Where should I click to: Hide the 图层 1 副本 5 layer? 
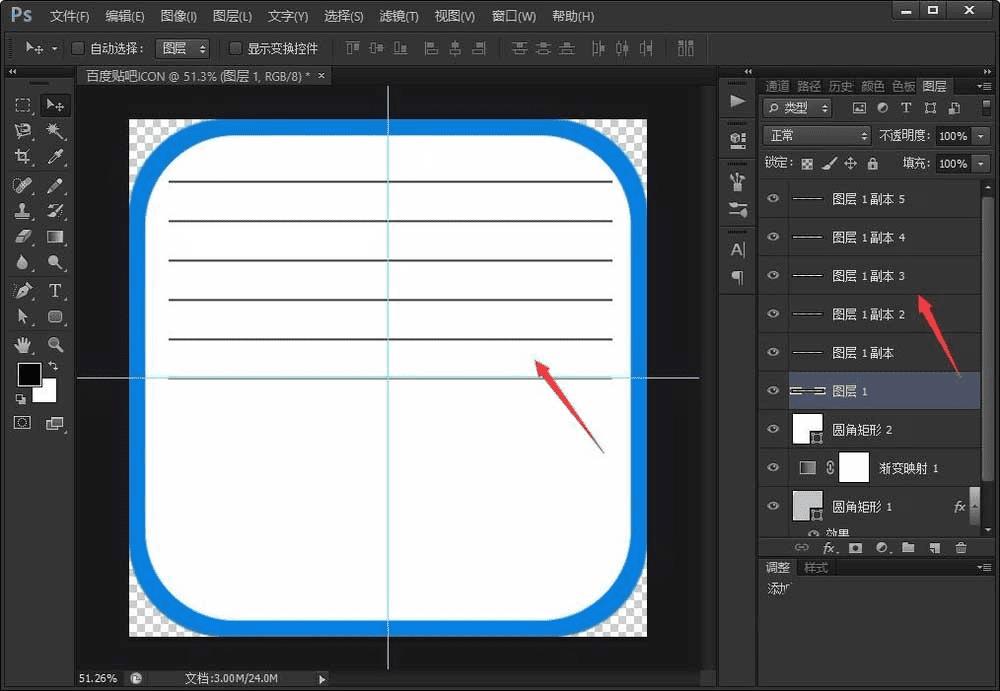coord(772,199)
